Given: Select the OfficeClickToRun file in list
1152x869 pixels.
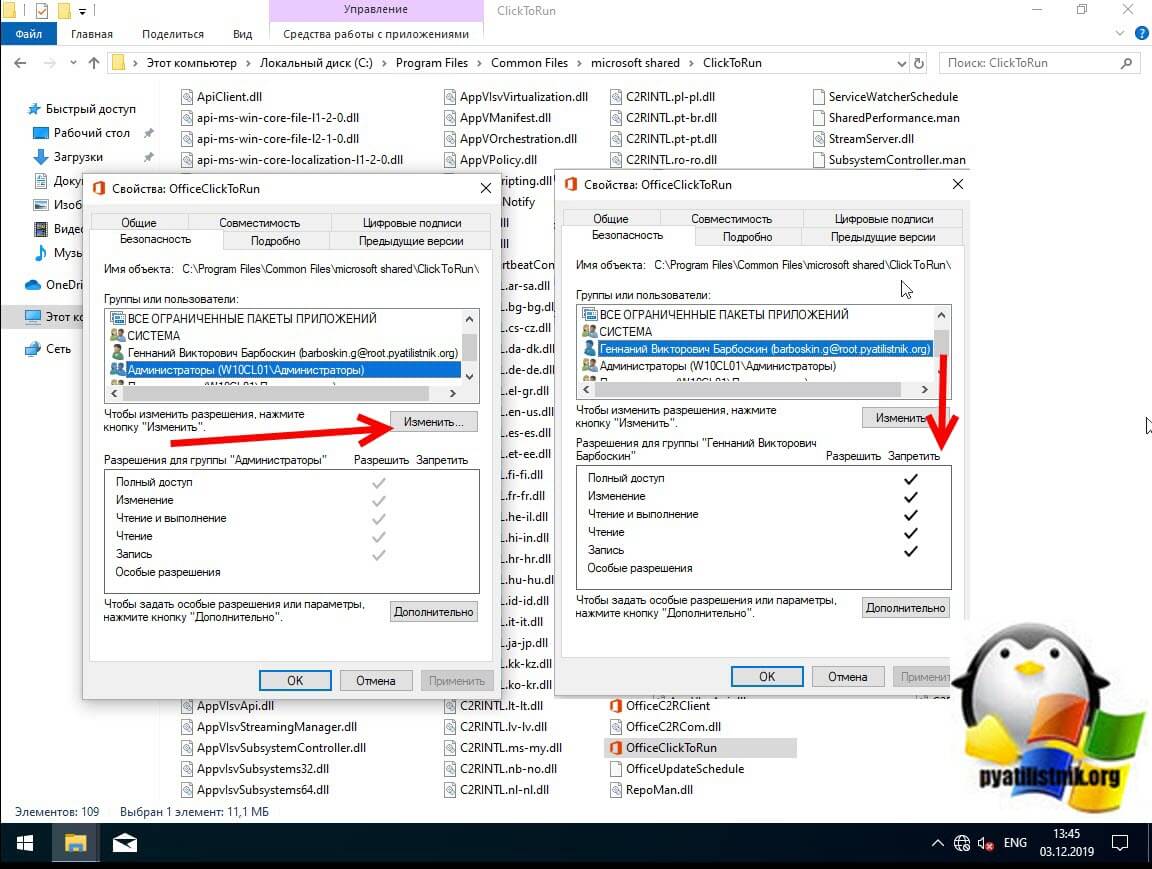Looking at the screenshot, I should pyautogui.click(x=670, y=748).
